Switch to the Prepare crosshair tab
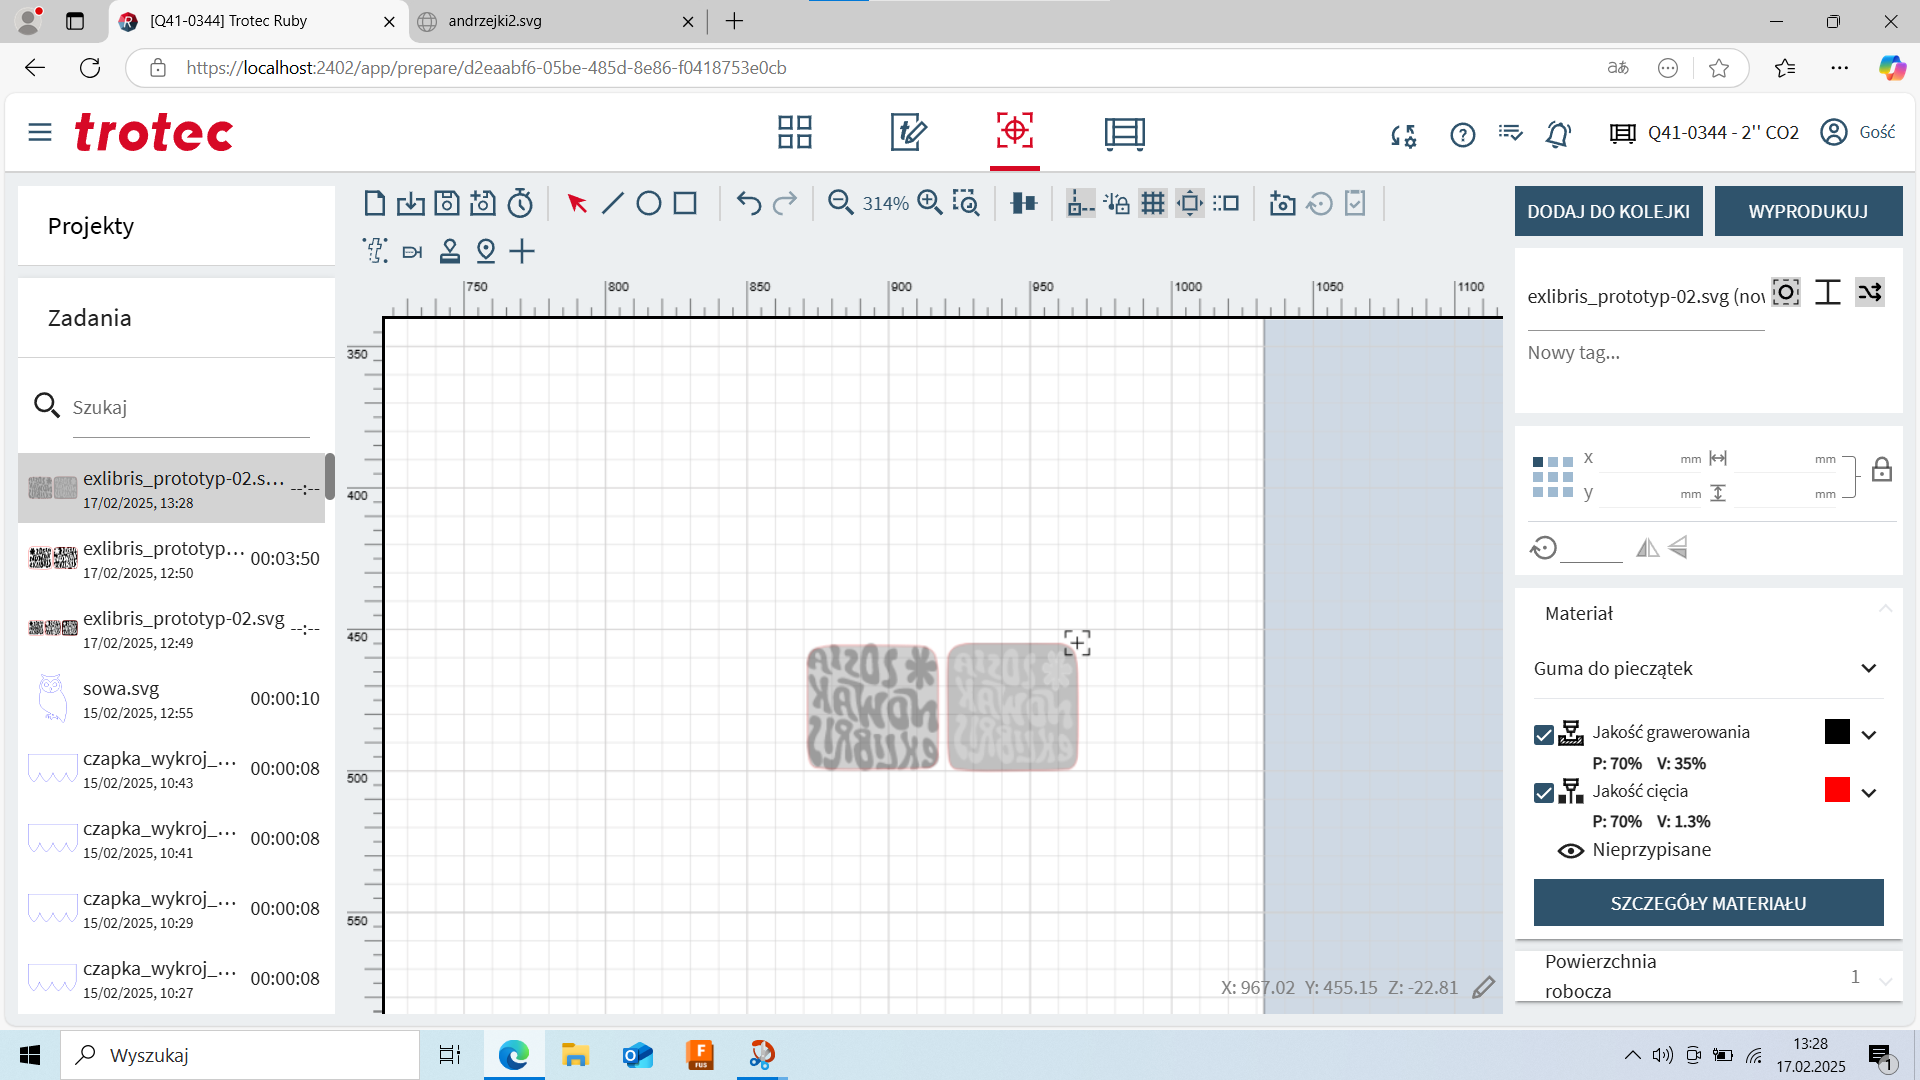 coord(1015,130)
